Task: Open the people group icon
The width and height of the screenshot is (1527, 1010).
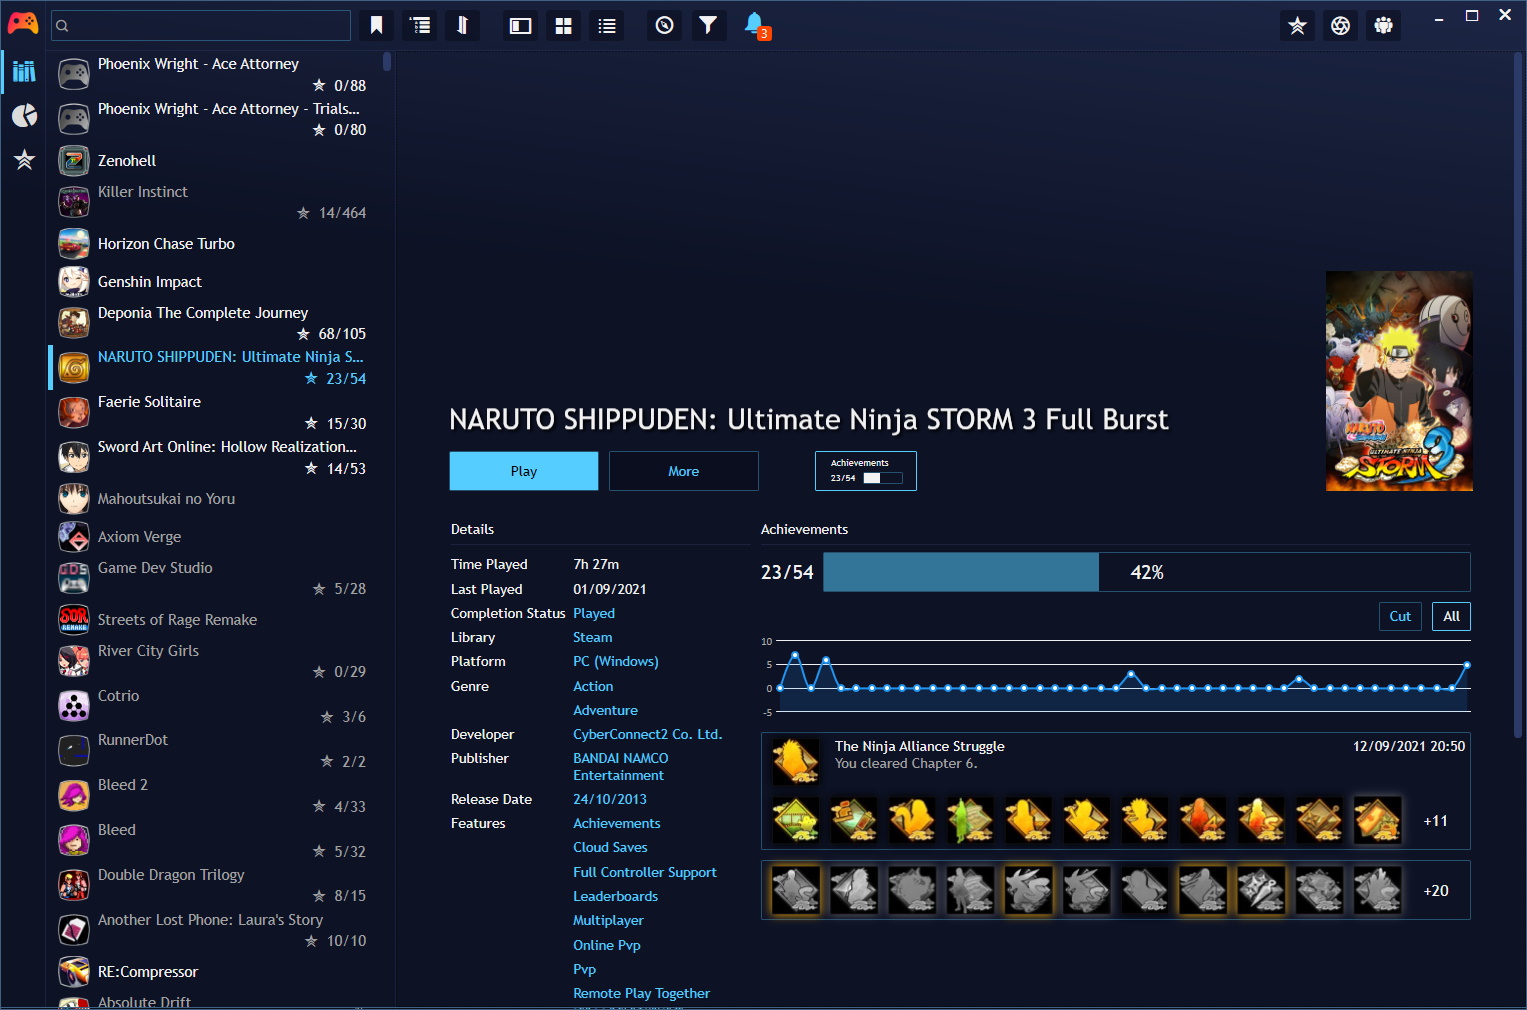Action: point(1384,26)
